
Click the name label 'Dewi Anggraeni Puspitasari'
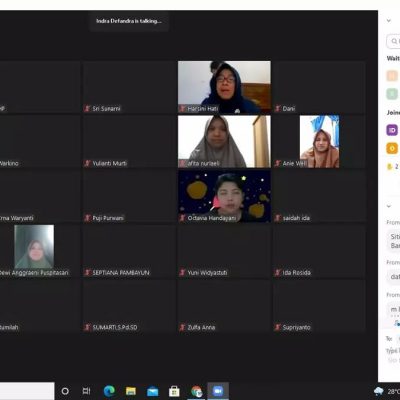tap(35, 272)
